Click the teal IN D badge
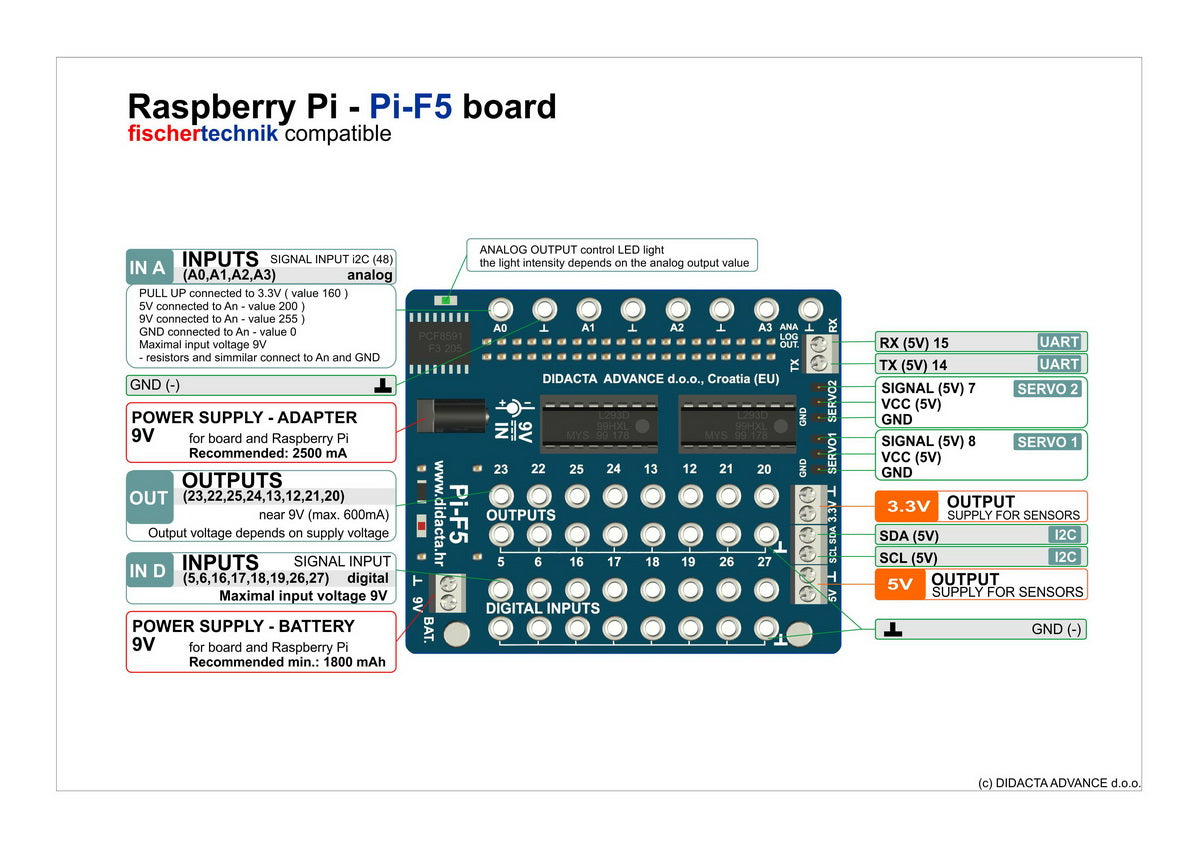 148,571
